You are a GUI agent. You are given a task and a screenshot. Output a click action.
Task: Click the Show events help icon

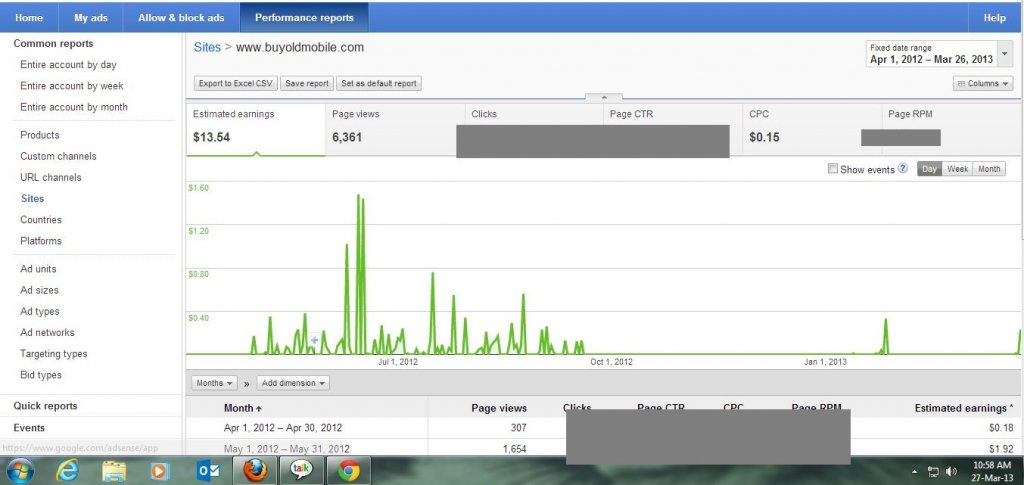903,168
